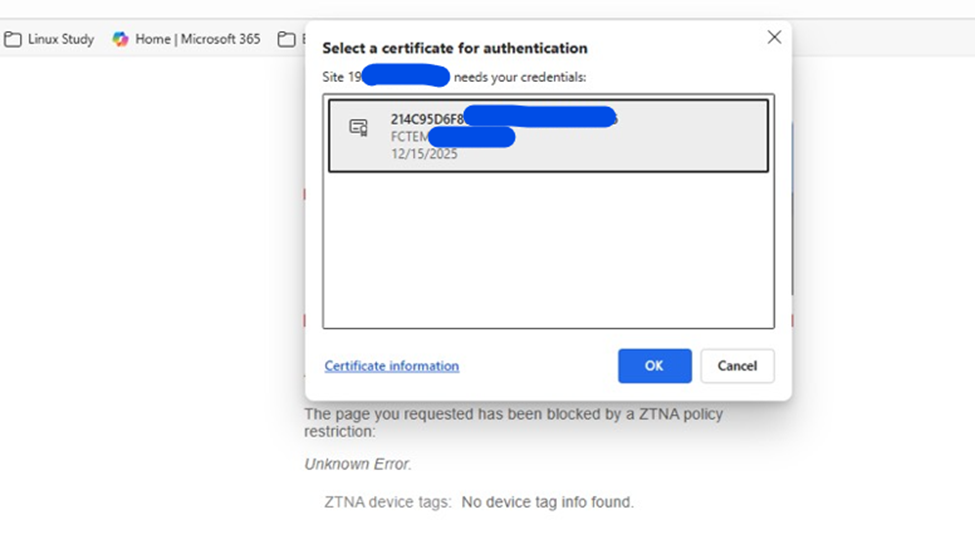Click the 12/15/2025 certificate expiry date
The height and width of the screenshot is (554, 975).
[424, 154]
